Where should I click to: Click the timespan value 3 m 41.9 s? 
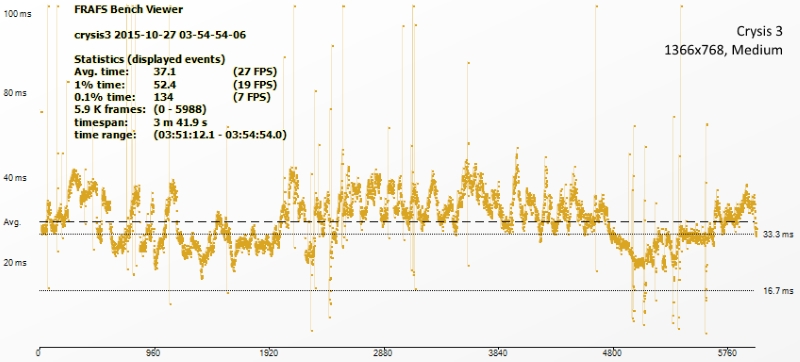point(181,122)
